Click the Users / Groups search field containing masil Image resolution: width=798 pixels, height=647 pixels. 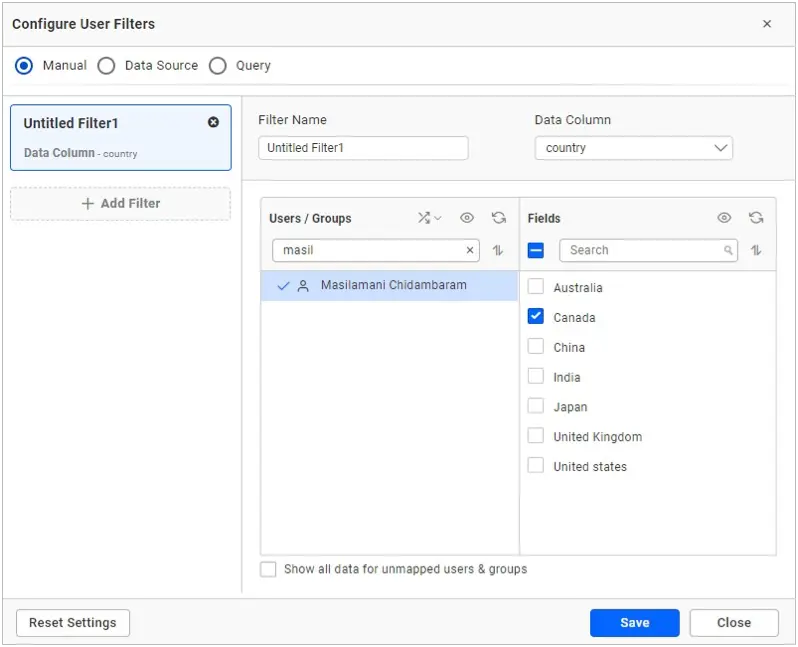click(x=376, y=250)
